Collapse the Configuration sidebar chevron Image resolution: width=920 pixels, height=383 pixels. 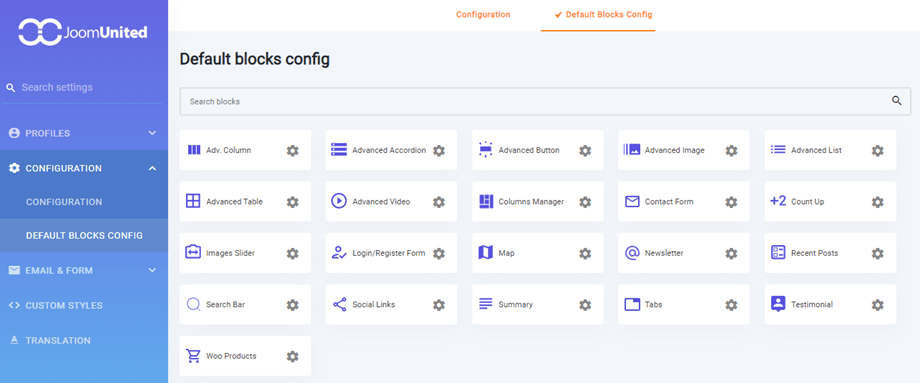click(152, 168)
